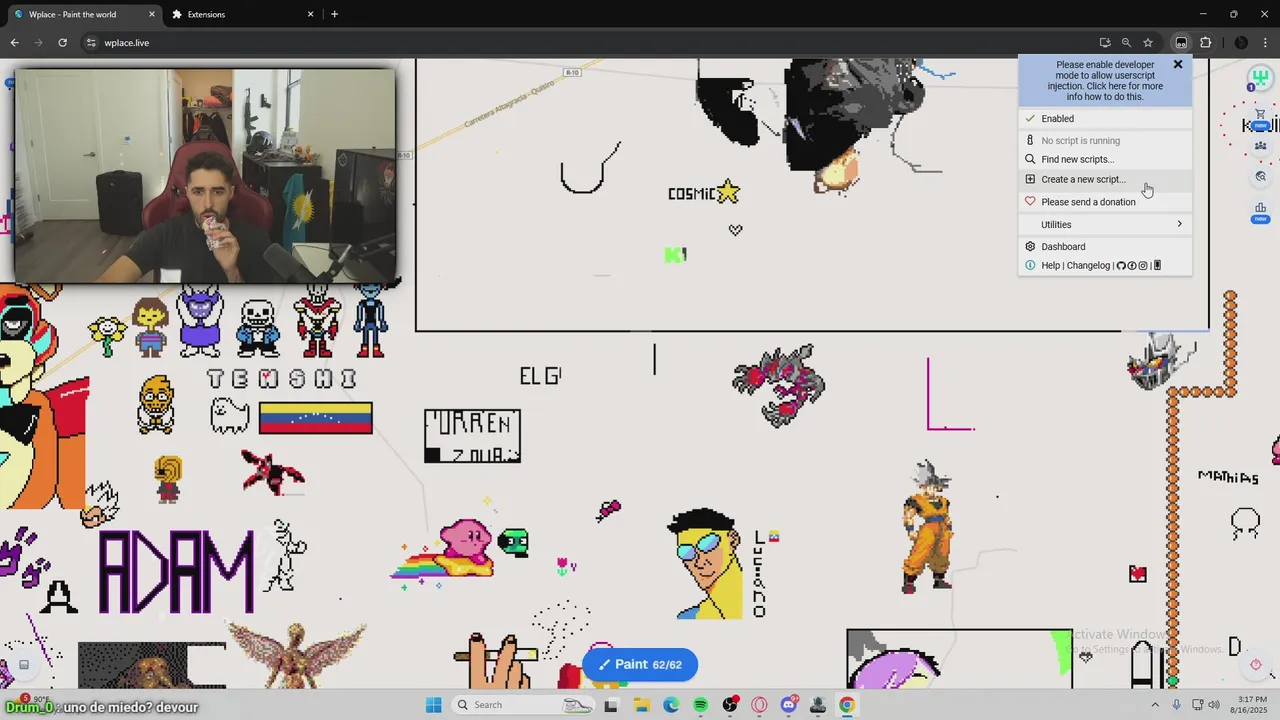The height and width of the screenshot is (720, 1280).
Task: Dismiss the developer mode notice with X
Action: (1178, 64)
